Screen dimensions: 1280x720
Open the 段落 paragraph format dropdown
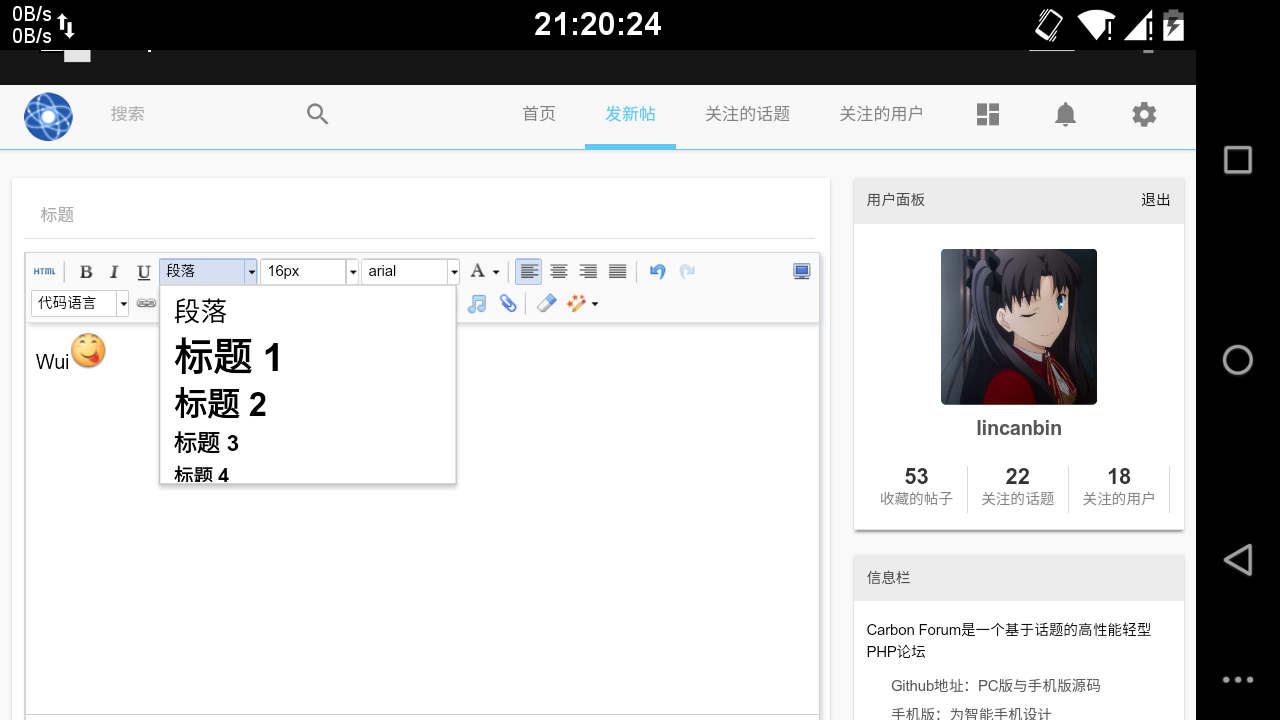(x=208, y=271)
